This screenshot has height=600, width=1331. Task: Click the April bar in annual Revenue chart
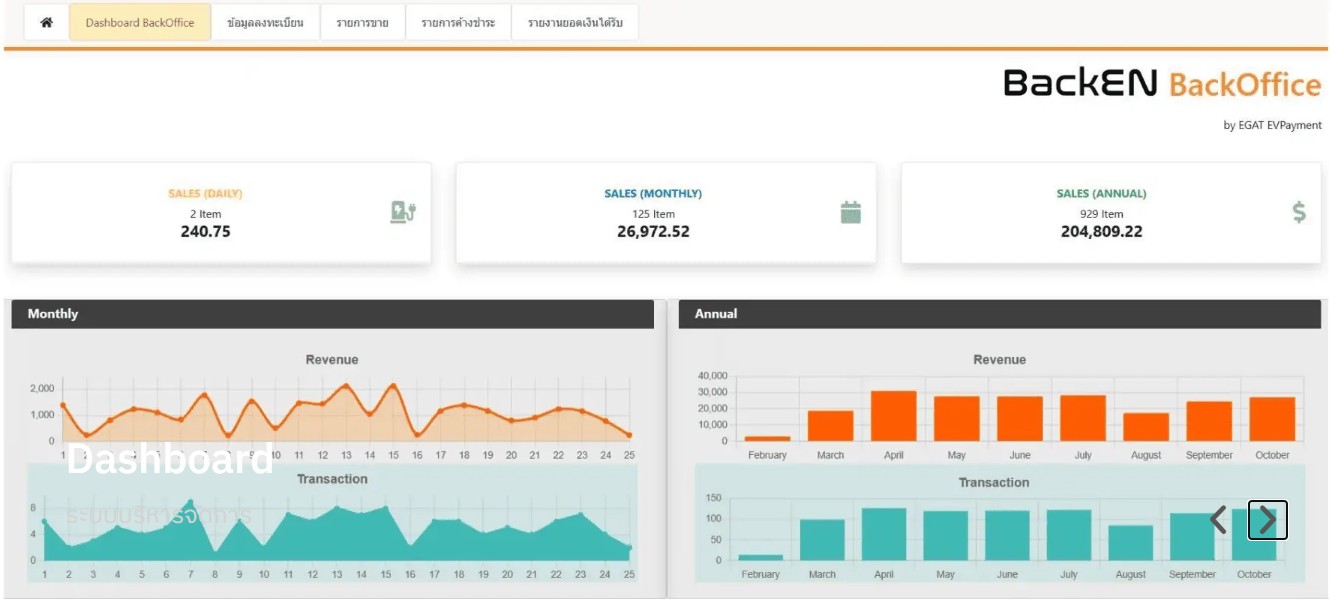pos(893,416)
